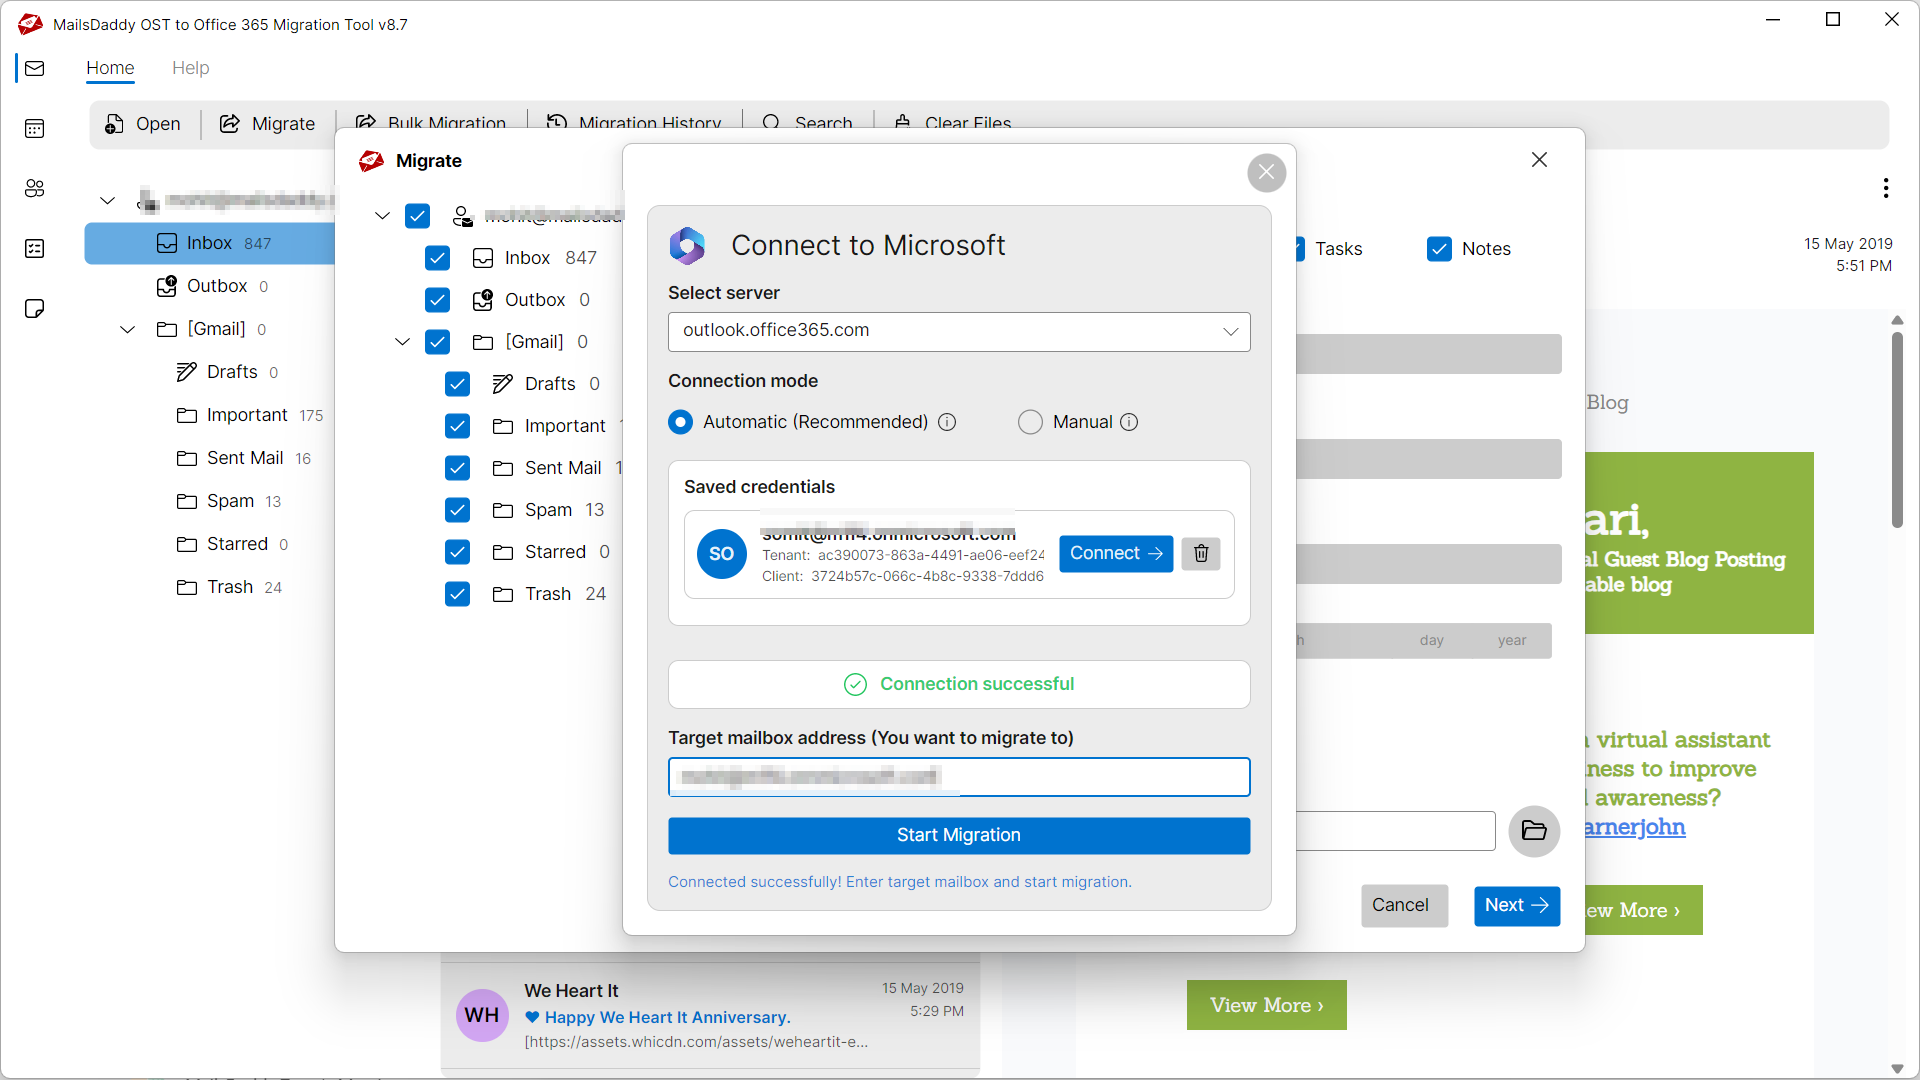
Task: Click Connect on the saved credential
Action: click(x=1116, y=553)
